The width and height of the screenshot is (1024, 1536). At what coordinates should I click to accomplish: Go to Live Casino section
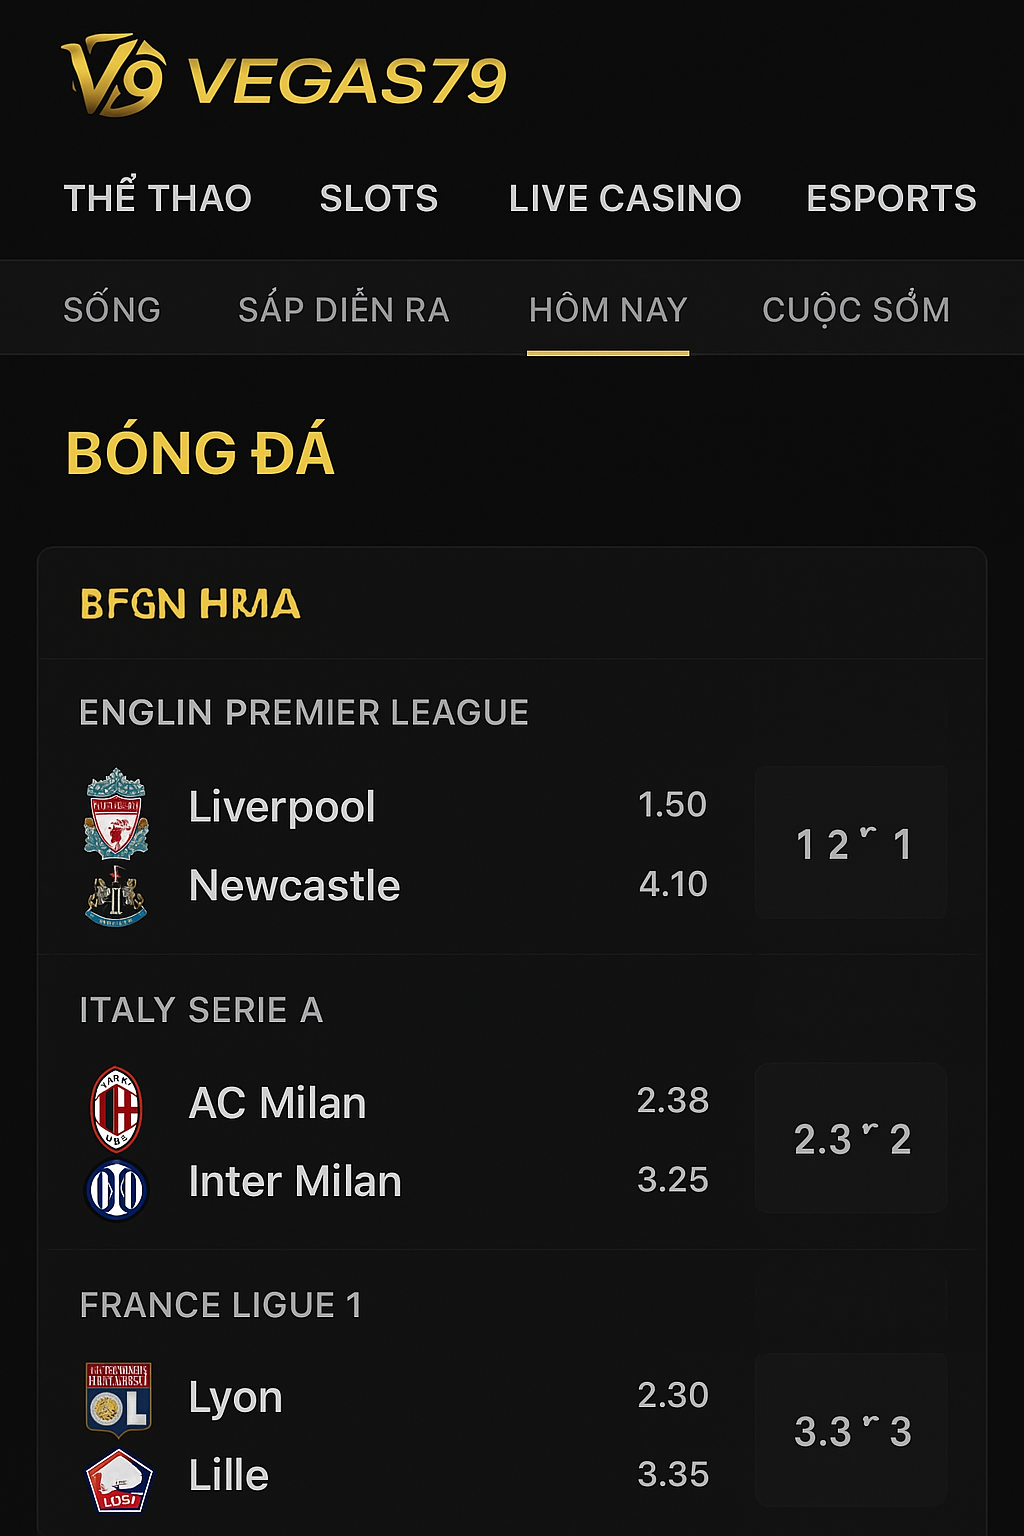[625, 198]
